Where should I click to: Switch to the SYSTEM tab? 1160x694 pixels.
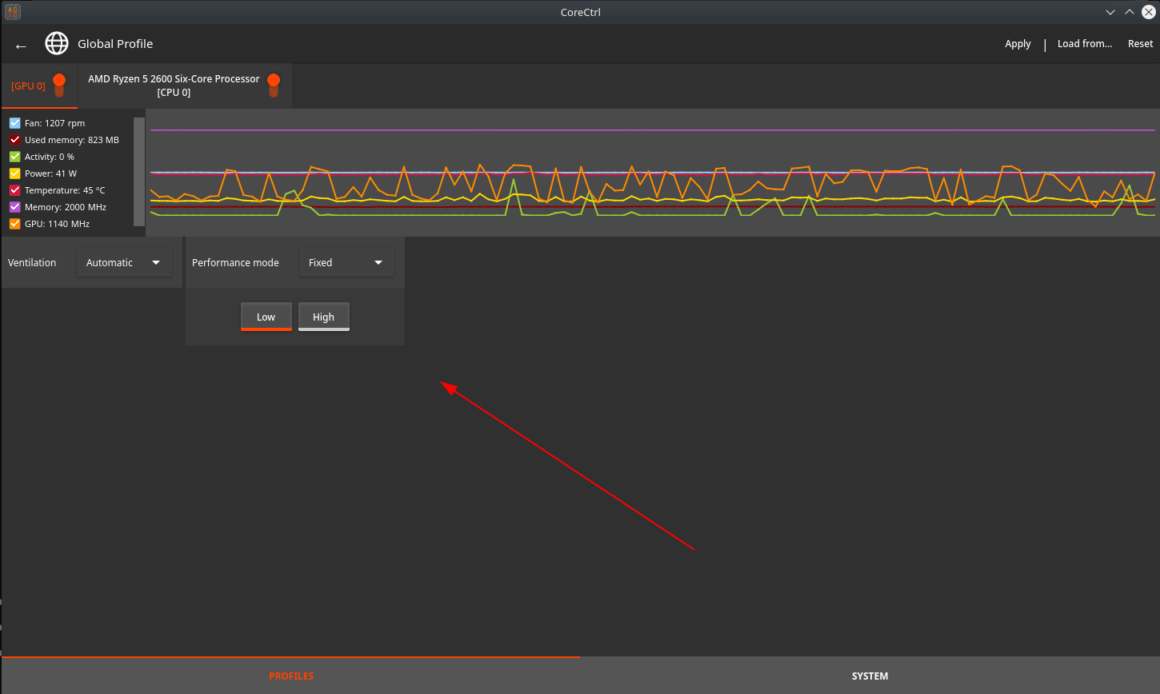coord(869,676)
